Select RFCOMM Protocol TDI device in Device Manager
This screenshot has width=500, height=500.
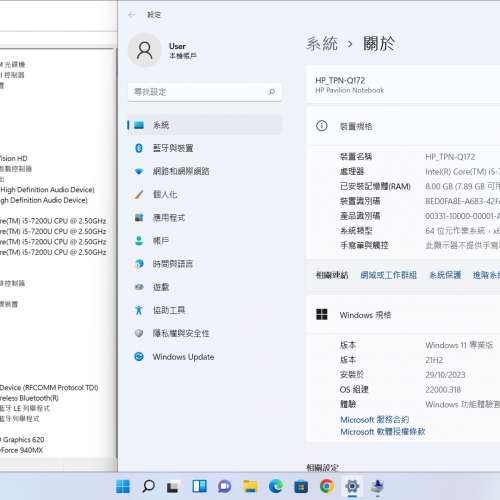pyautogui.click(x=49, y=388)
